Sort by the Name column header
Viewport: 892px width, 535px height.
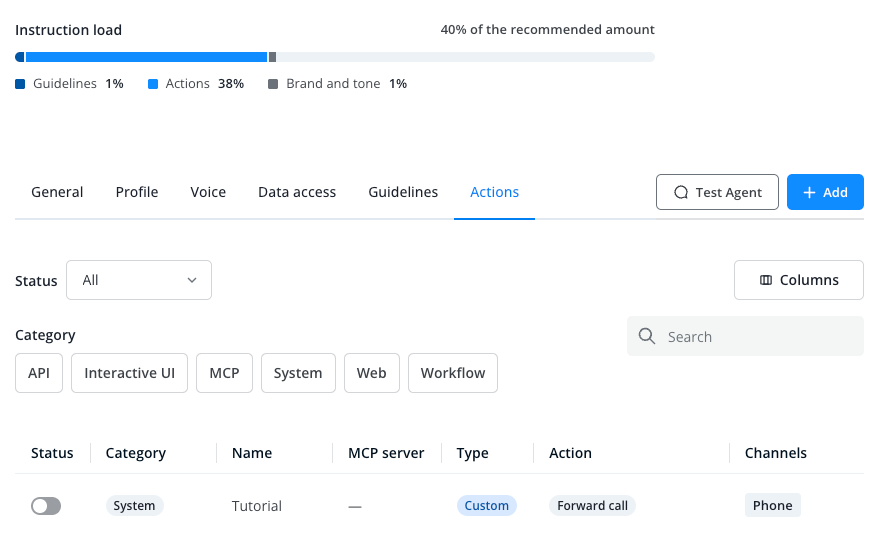(x=252, y=453)
